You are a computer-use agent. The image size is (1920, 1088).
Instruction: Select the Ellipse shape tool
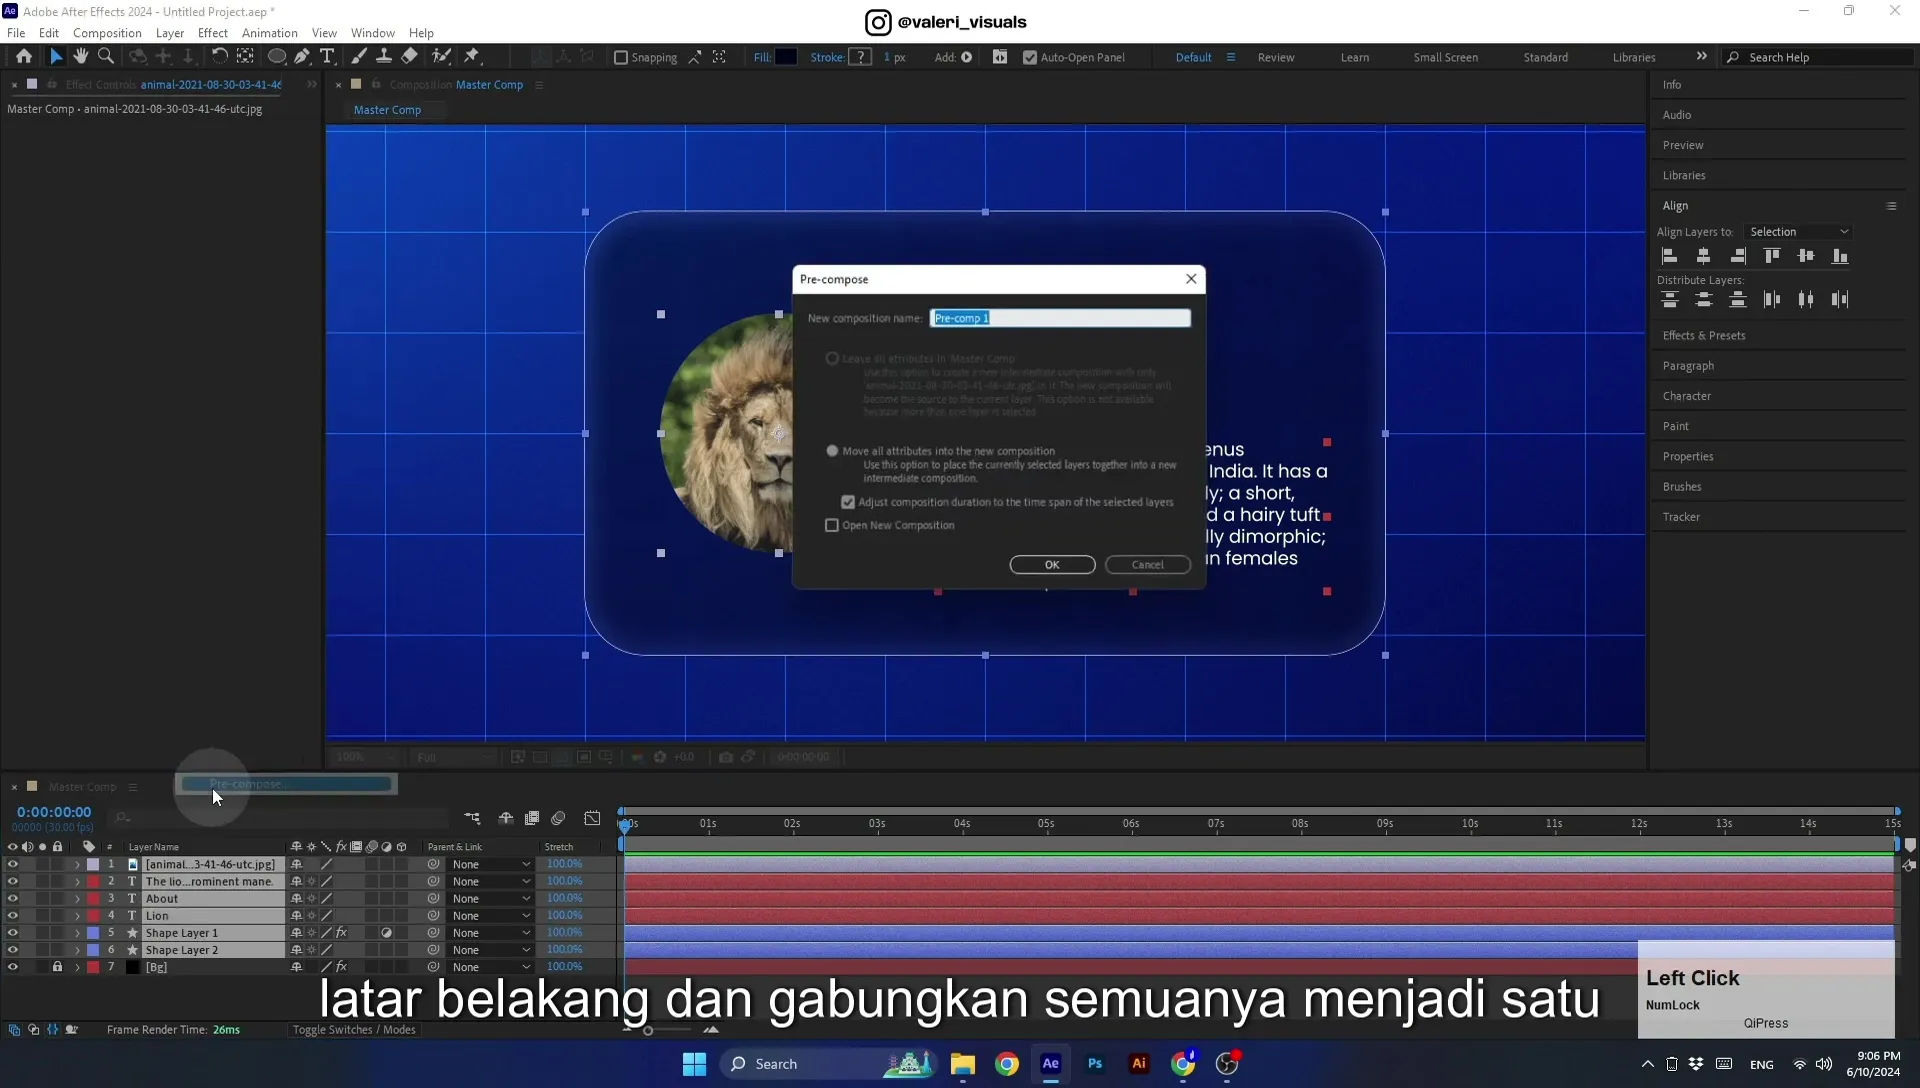click(277, 57)
